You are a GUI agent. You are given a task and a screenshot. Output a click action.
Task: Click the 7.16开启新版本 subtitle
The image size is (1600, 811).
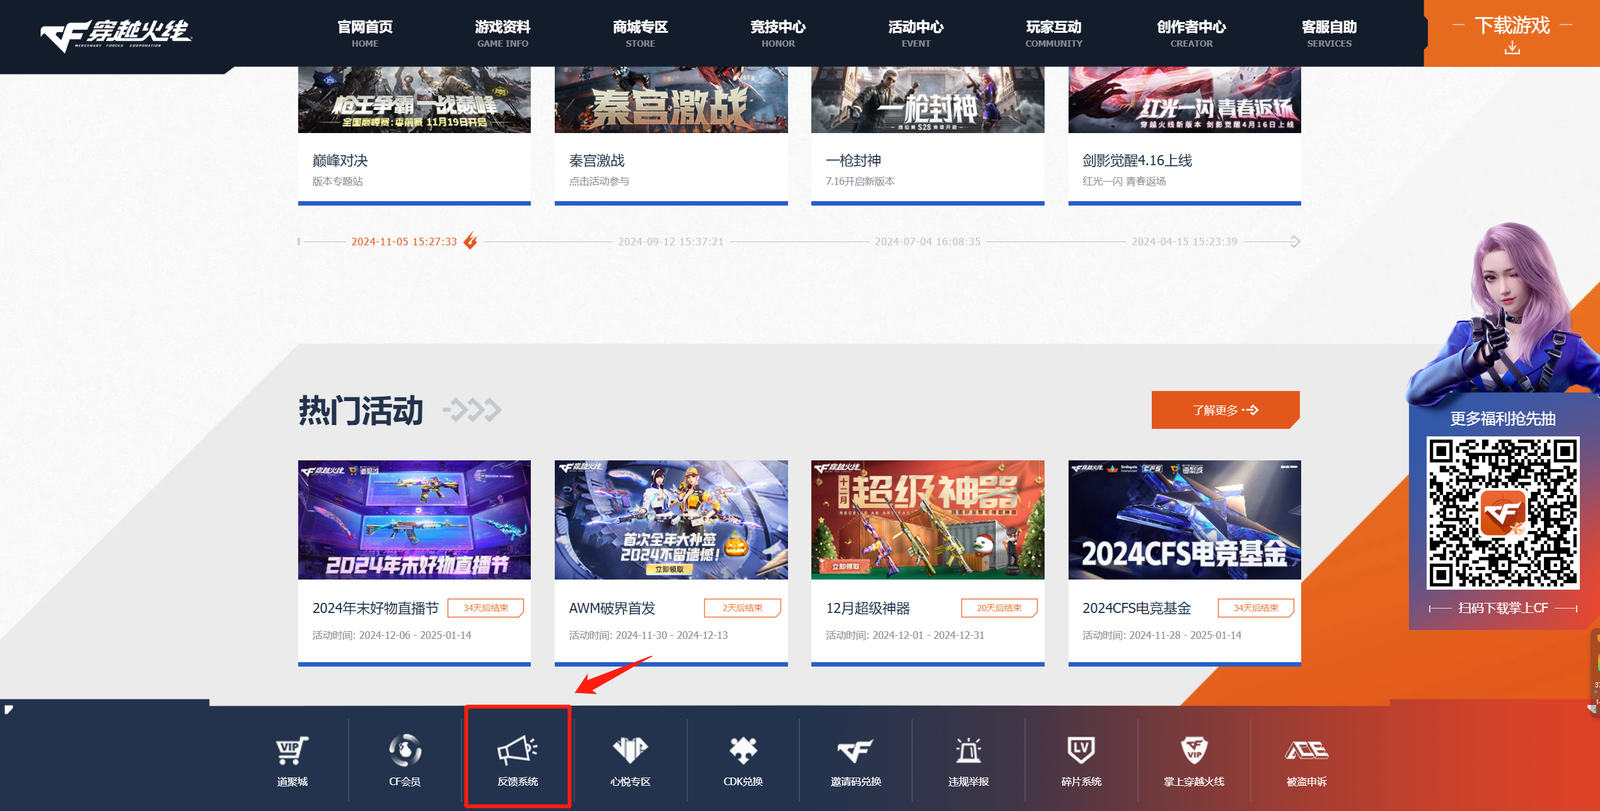pos(860,182)
